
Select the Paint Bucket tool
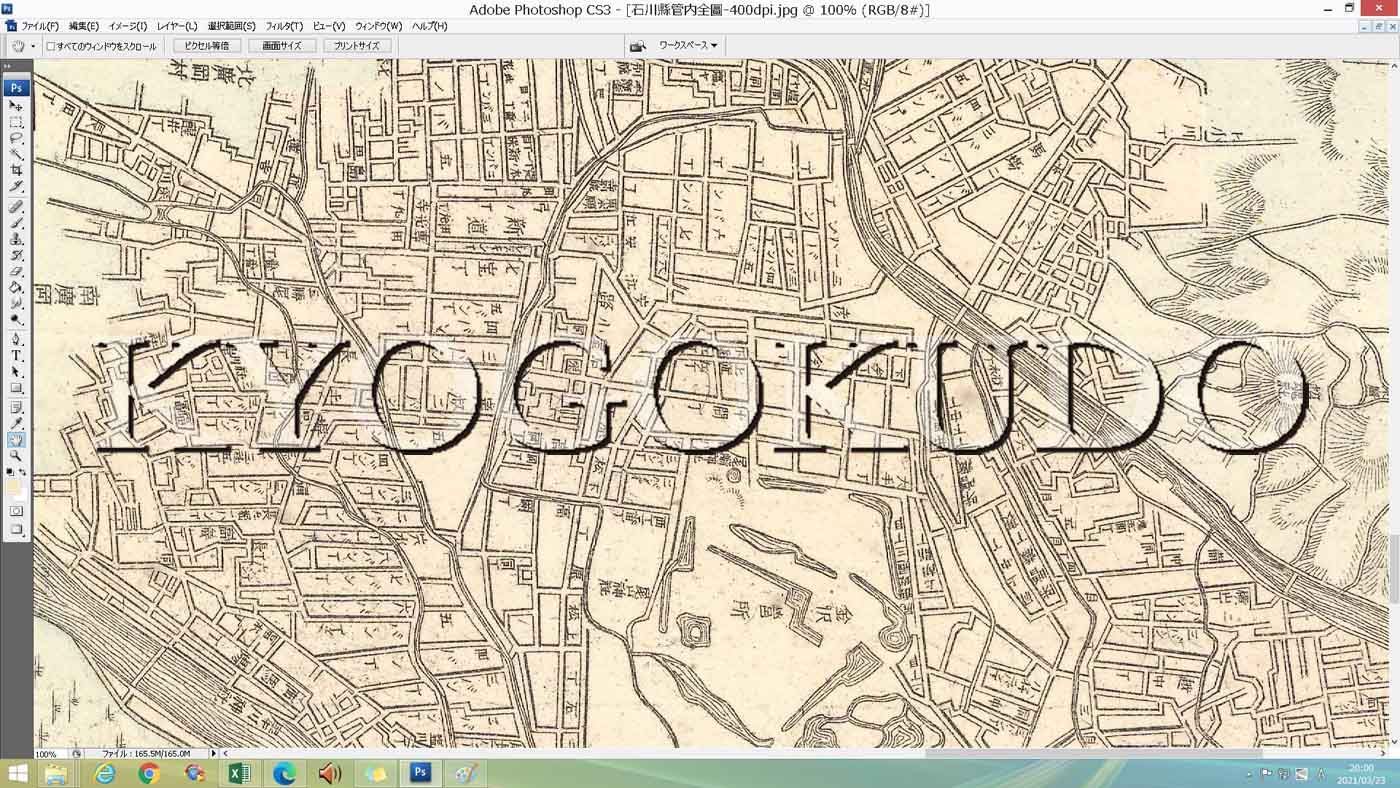pyautogui.click(x=16, y=287)
